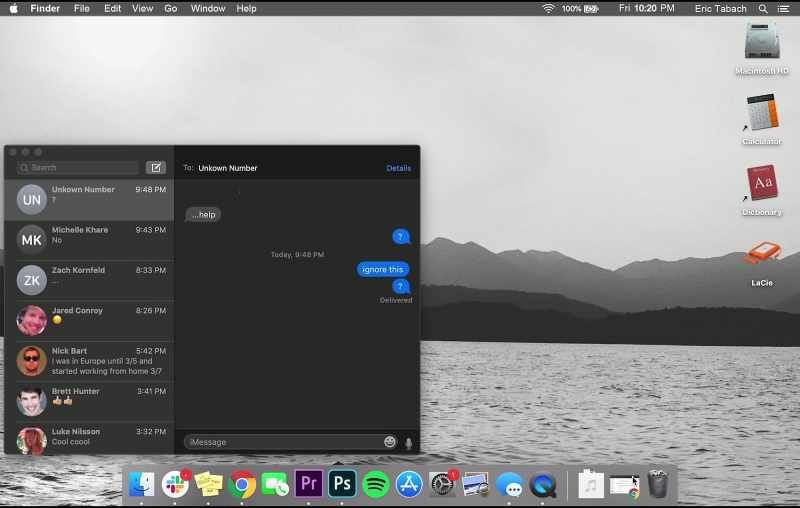Click the Spotlight search icon
Screen dimensions: 800x508
[x=763, y=9]
